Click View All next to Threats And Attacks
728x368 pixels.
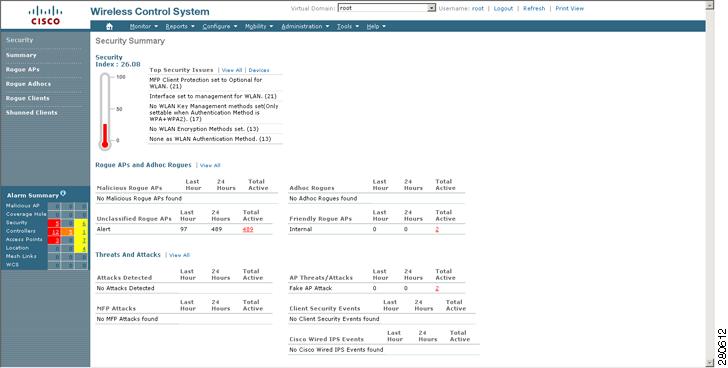pos(179,255)
